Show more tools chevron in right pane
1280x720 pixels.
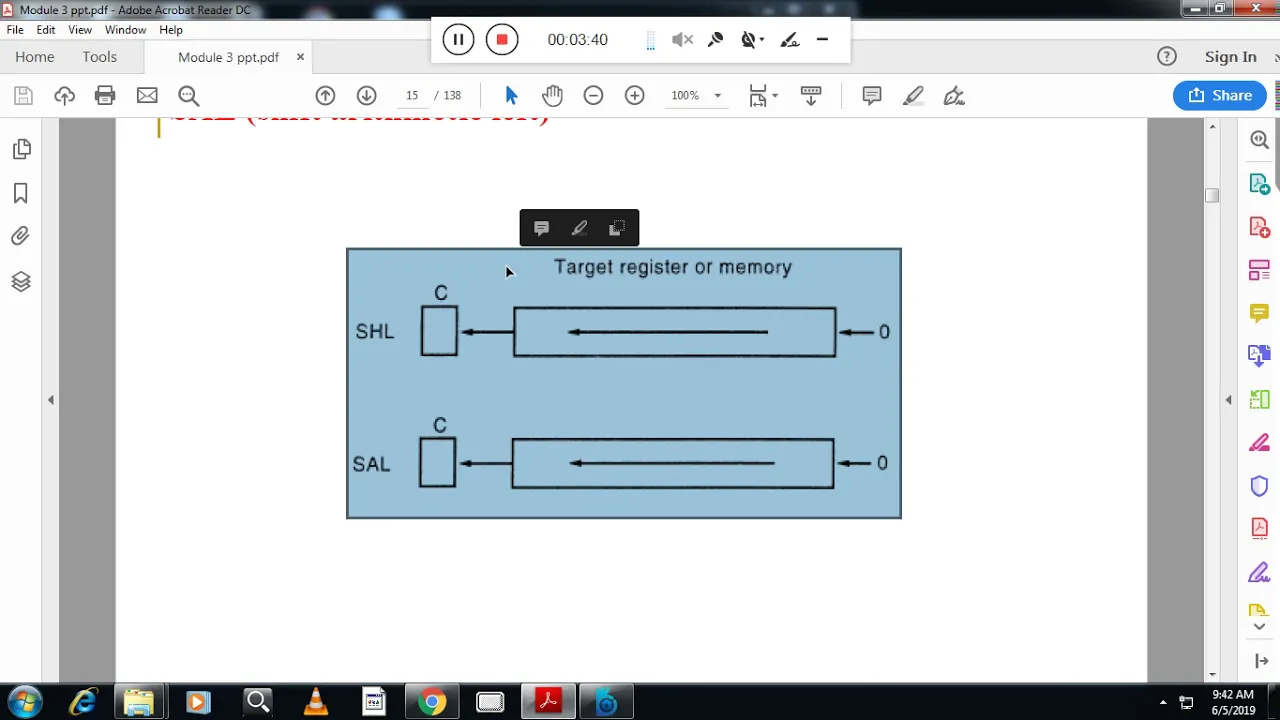point(1259,627)
